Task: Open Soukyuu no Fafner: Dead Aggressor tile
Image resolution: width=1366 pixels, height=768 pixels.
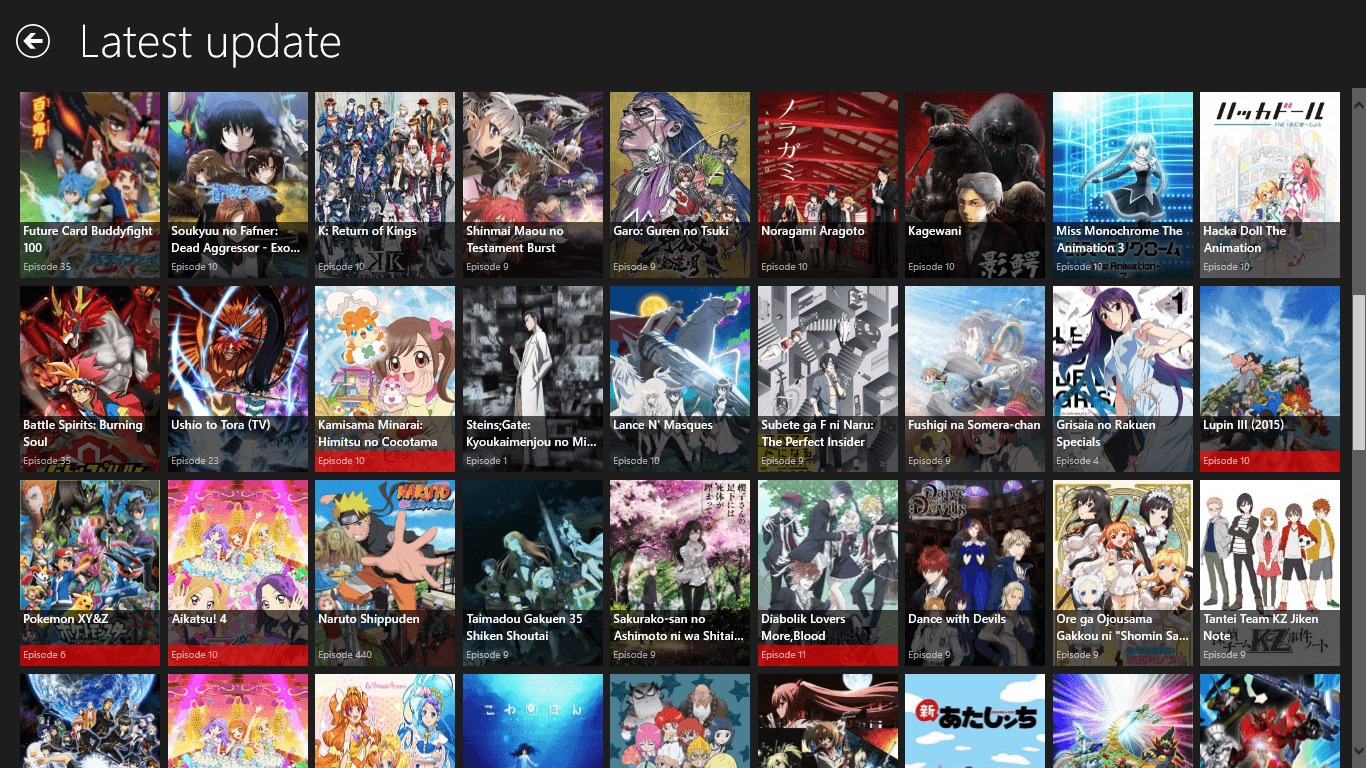Action: 238,185
